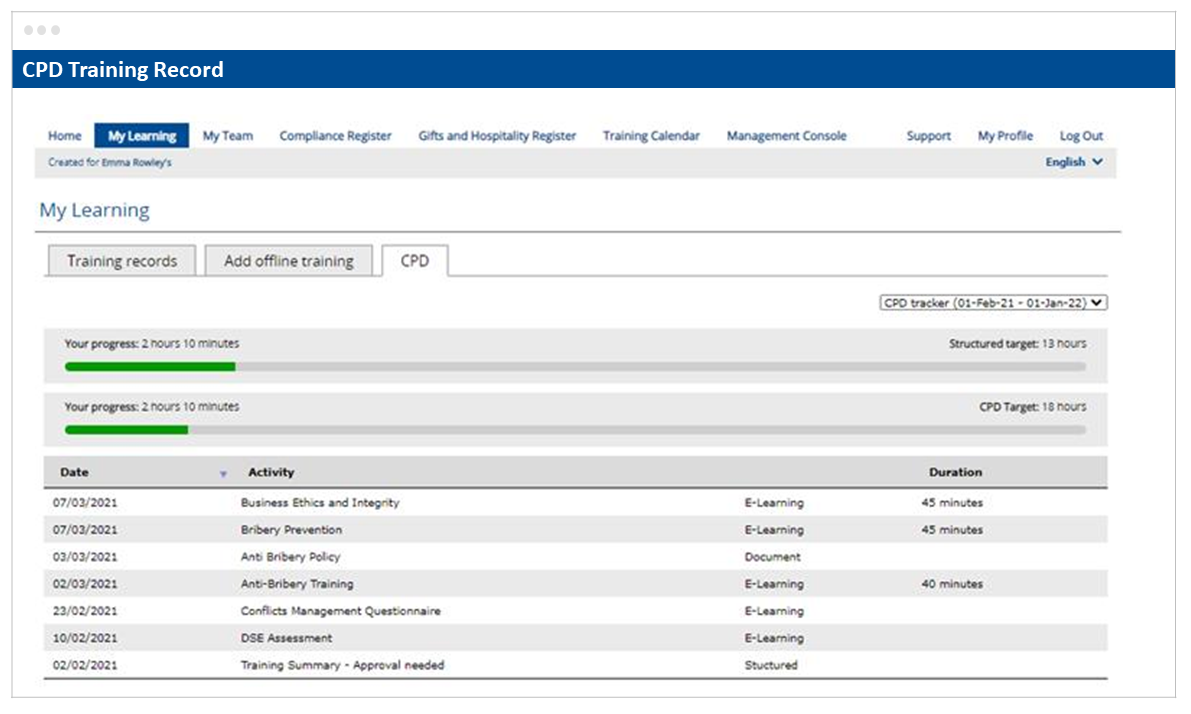Select the My Learning menu item
1191x714 pixels.
tap(141, 136)
